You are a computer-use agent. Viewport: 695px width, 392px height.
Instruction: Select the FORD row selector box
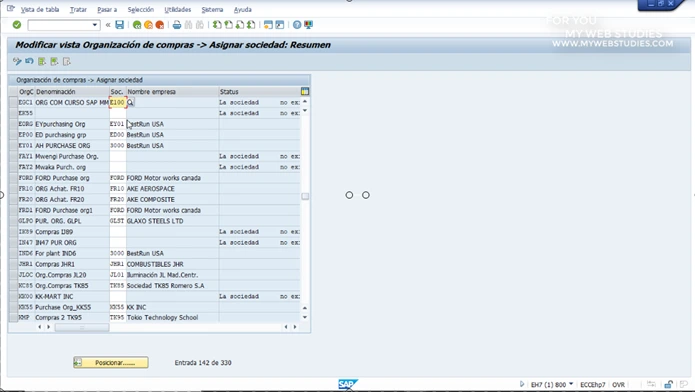(13, 178)
